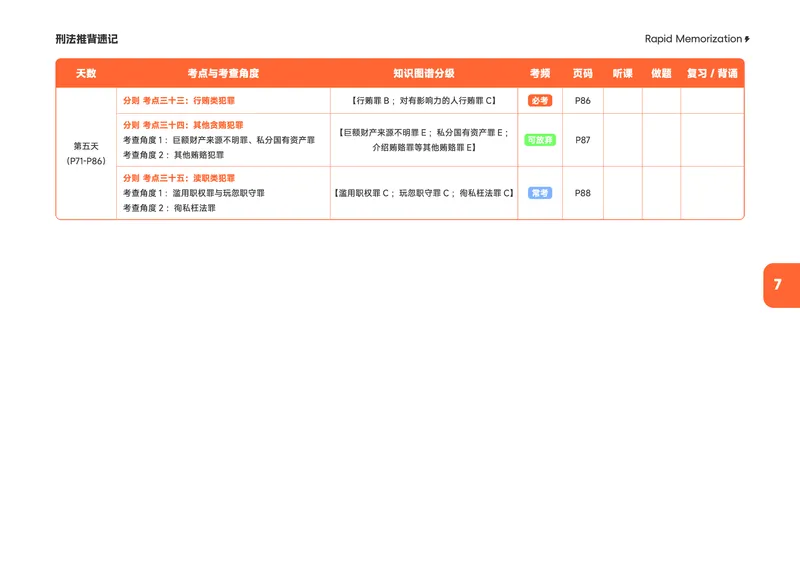Click the empty 复习/背诵 cell in the P88 row
This screenshot has width=800, height=571.
[x=712, y=193]
